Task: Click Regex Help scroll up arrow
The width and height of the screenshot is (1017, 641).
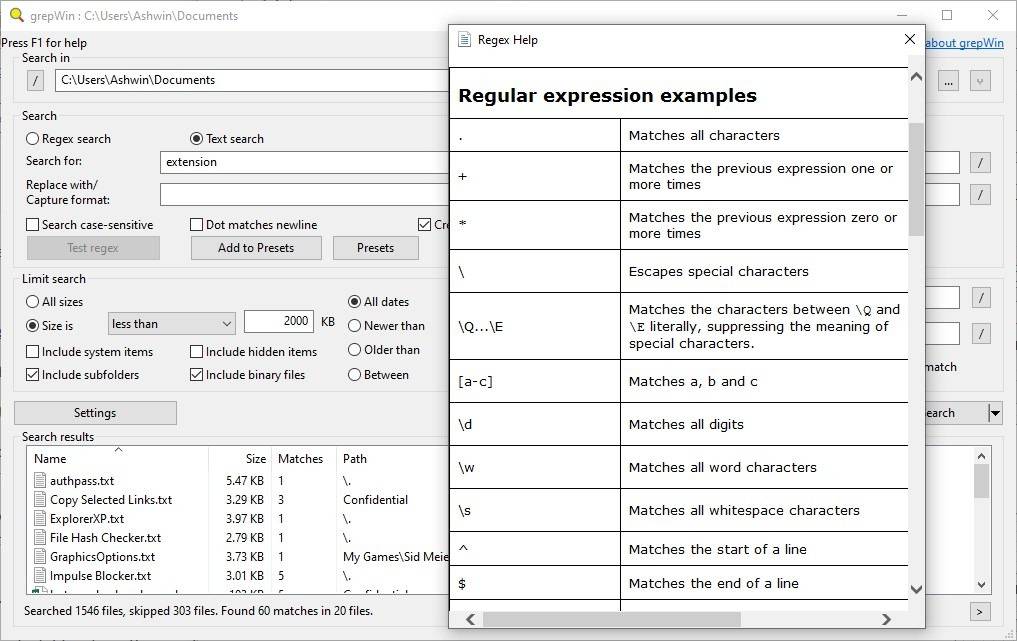Action: 916,77
